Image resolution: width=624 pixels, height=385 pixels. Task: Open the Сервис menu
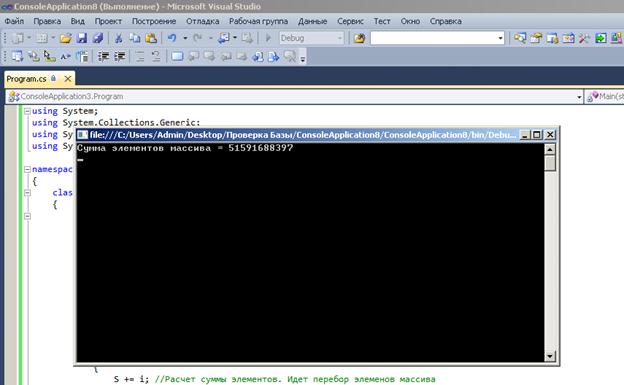350,21
